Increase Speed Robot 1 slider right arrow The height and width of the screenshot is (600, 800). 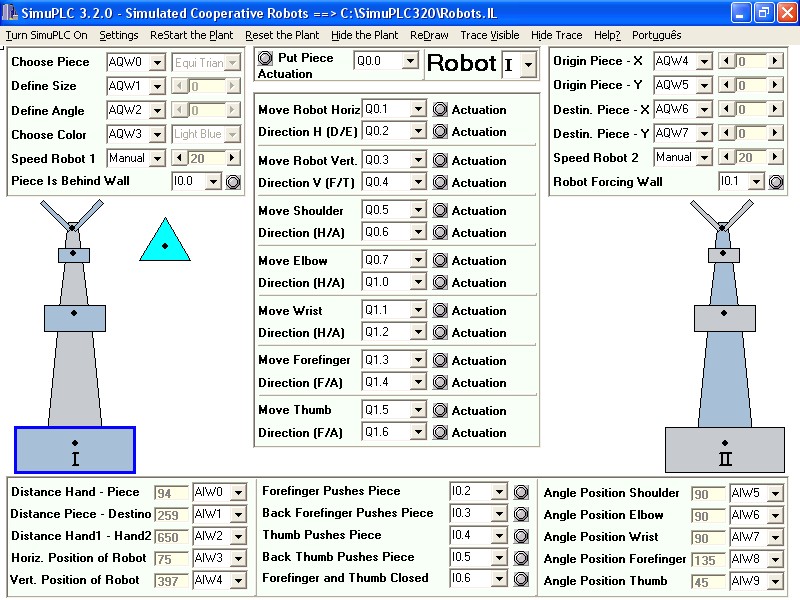[233, 158]
